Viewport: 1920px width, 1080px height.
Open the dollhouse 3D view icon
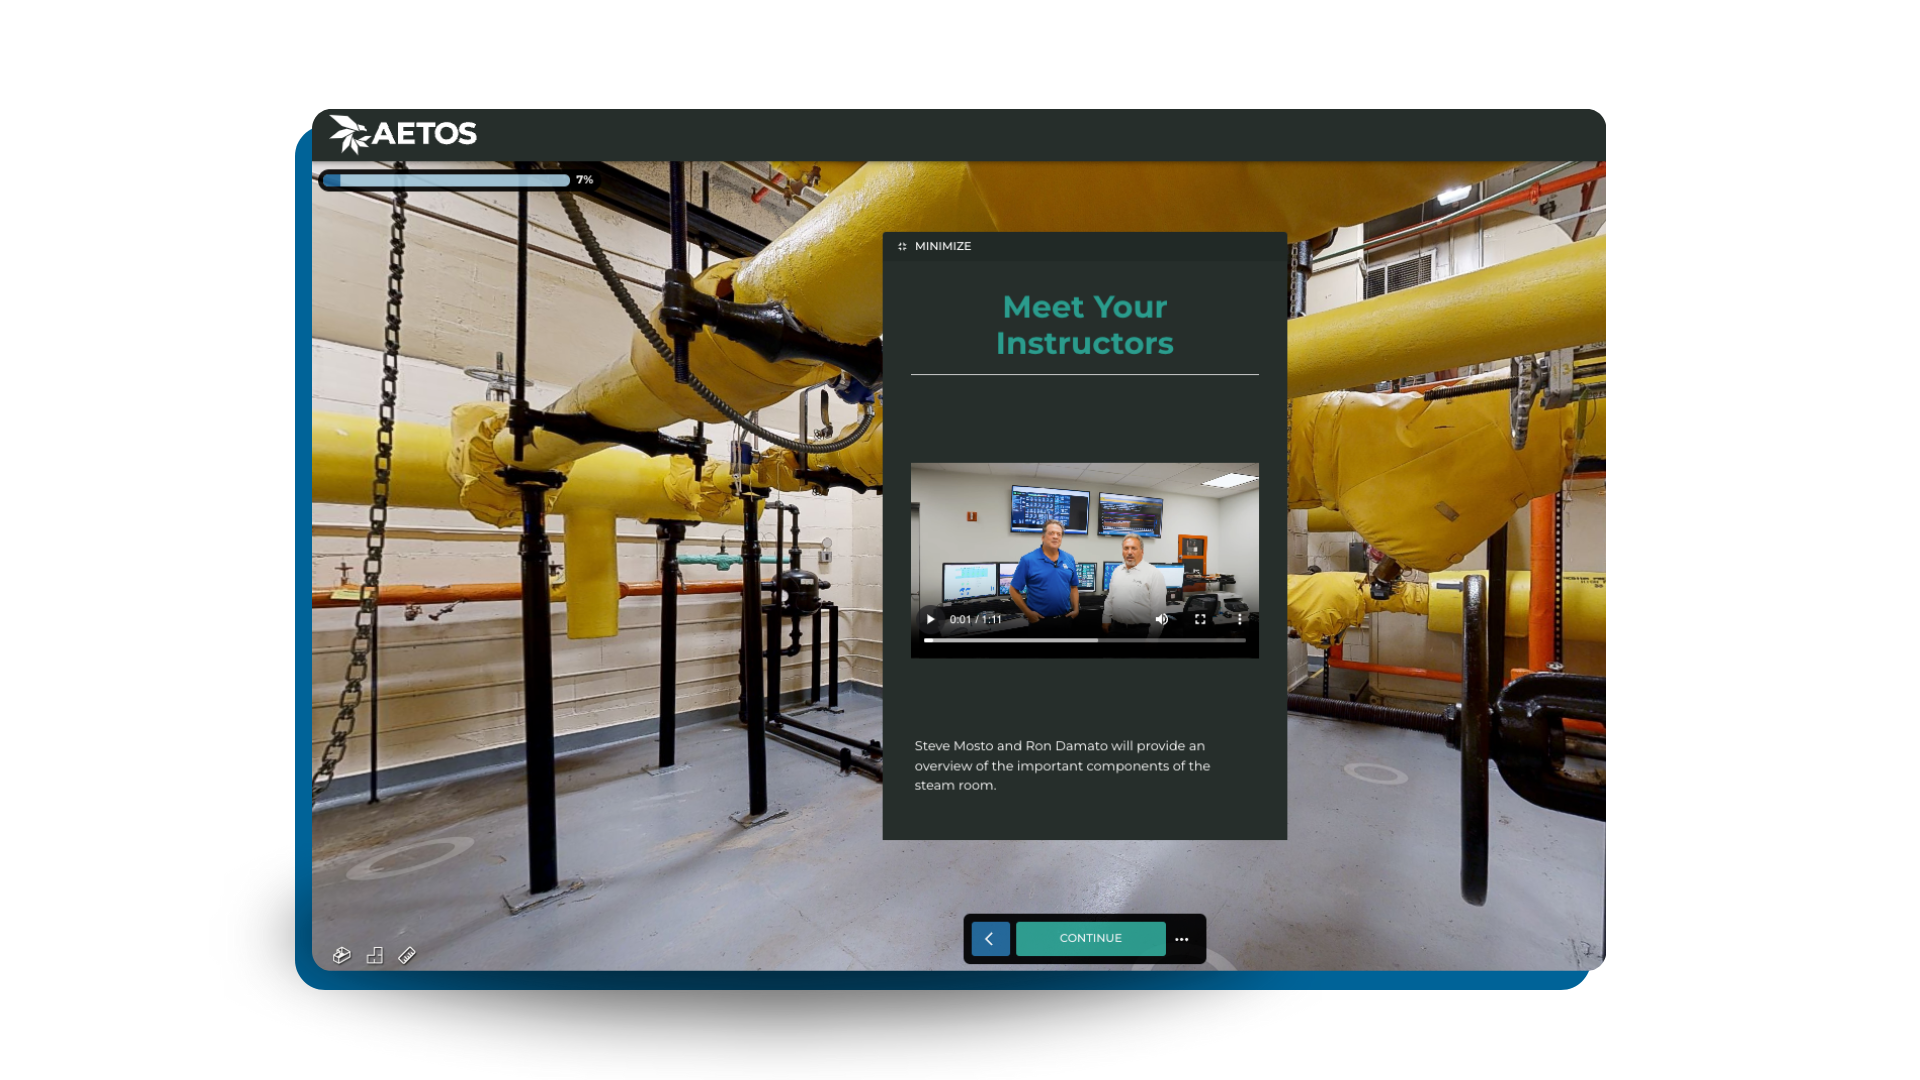342,955
